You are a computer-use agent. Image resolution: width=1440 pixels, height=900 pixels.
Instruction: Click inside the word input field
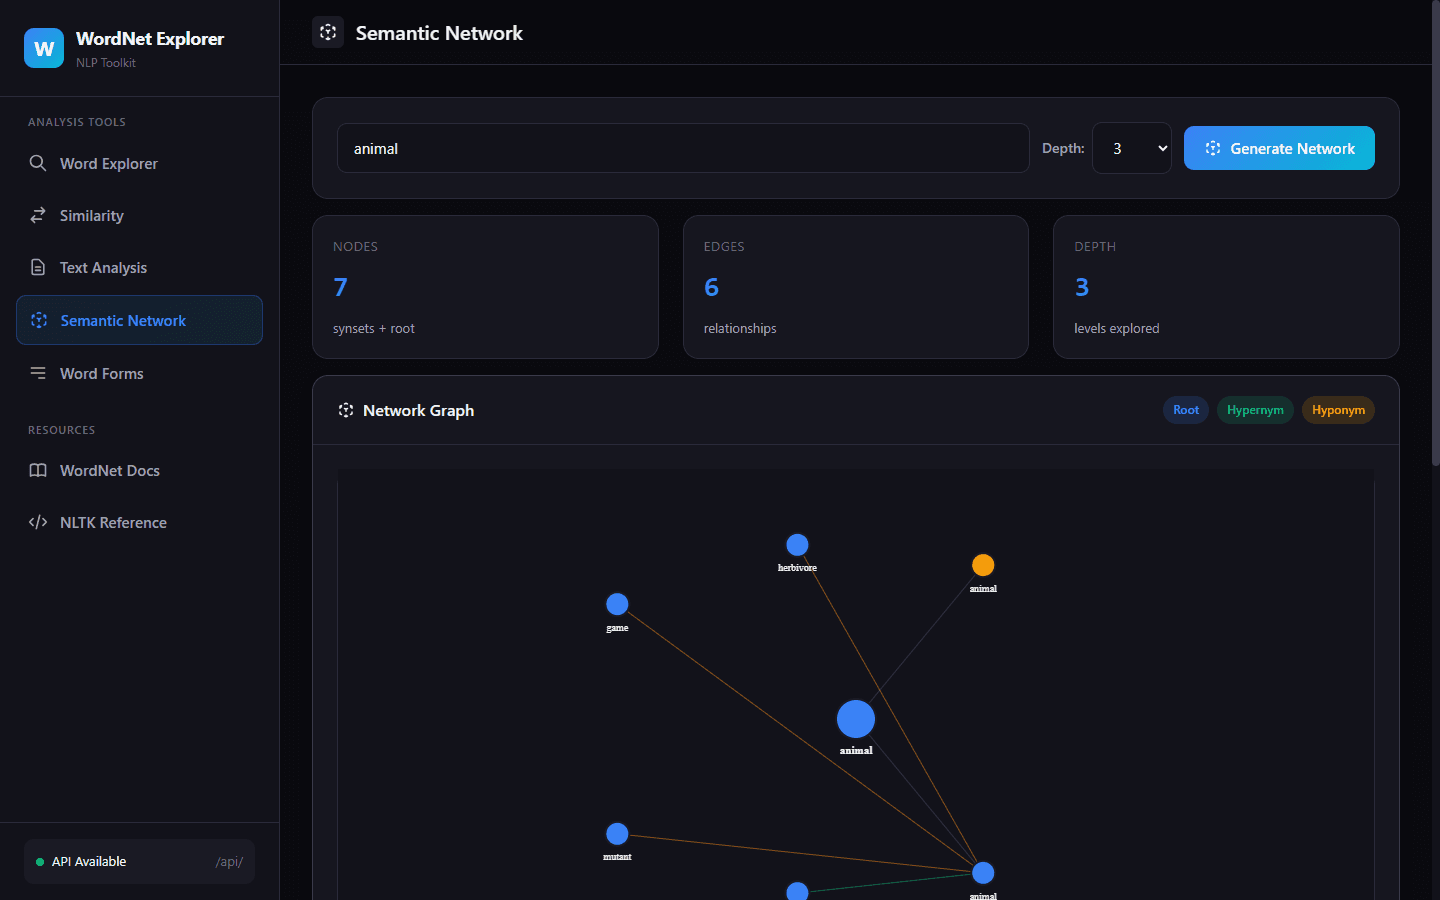pyautogui.click(x=683, y=147)
